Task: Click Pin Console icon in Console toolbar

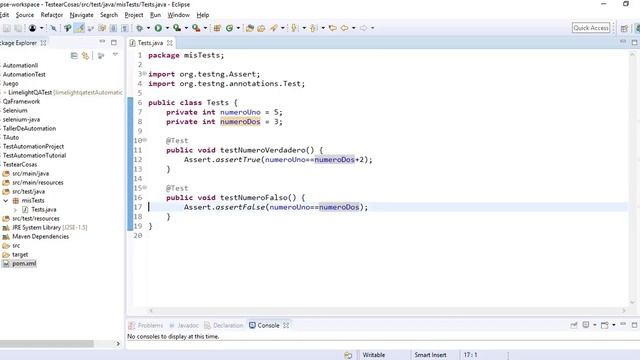Action: coord(574,325)
